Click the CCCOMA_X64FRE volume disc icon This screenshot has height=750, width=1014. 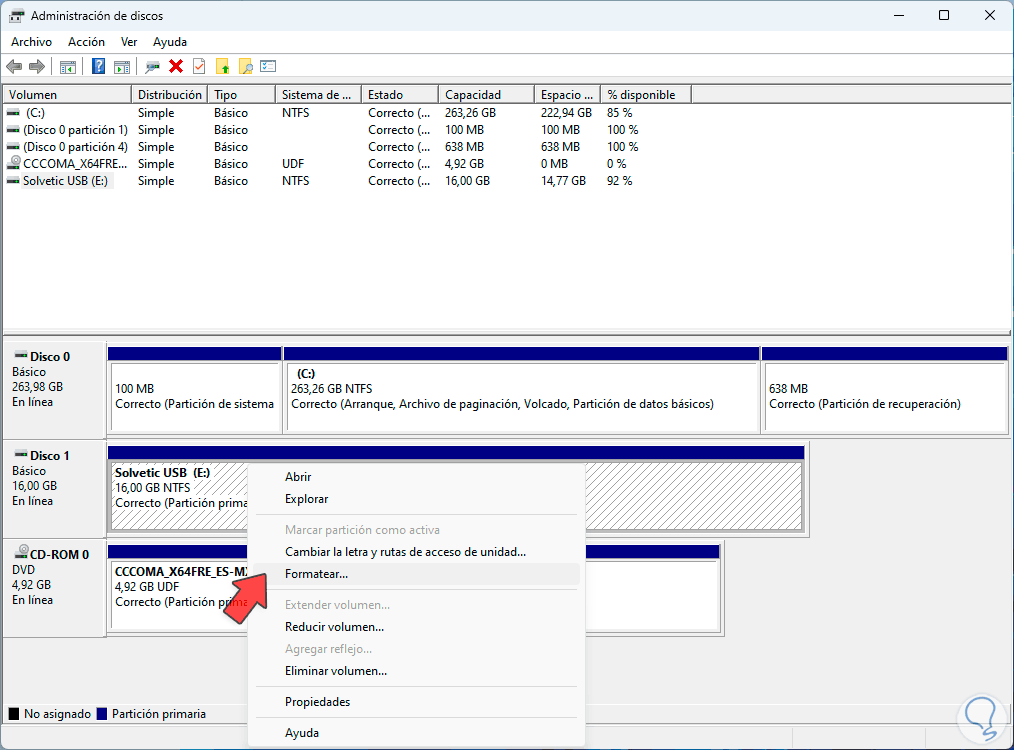14,163
